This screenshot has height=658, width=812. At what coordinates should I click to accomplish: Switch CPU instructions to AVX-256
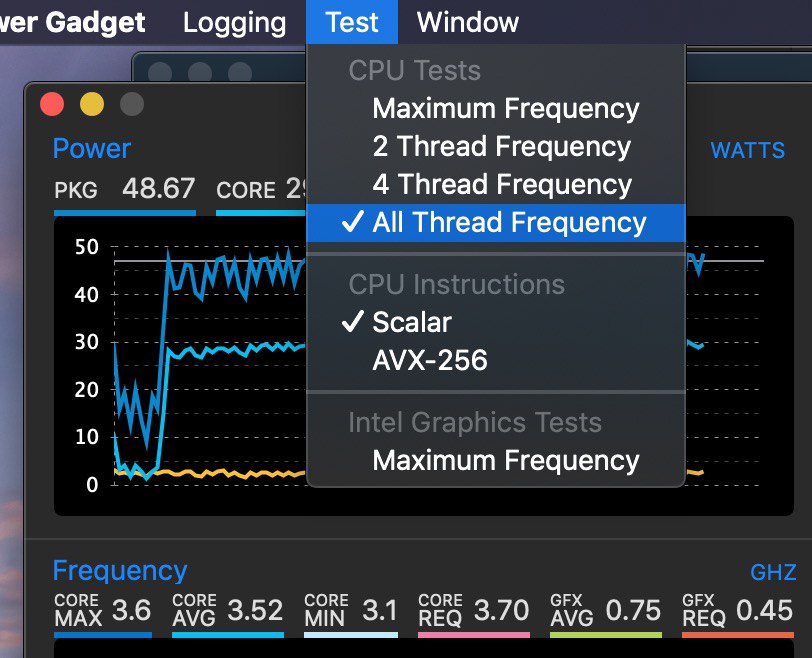pyautogui.click(x=496, y=360)
